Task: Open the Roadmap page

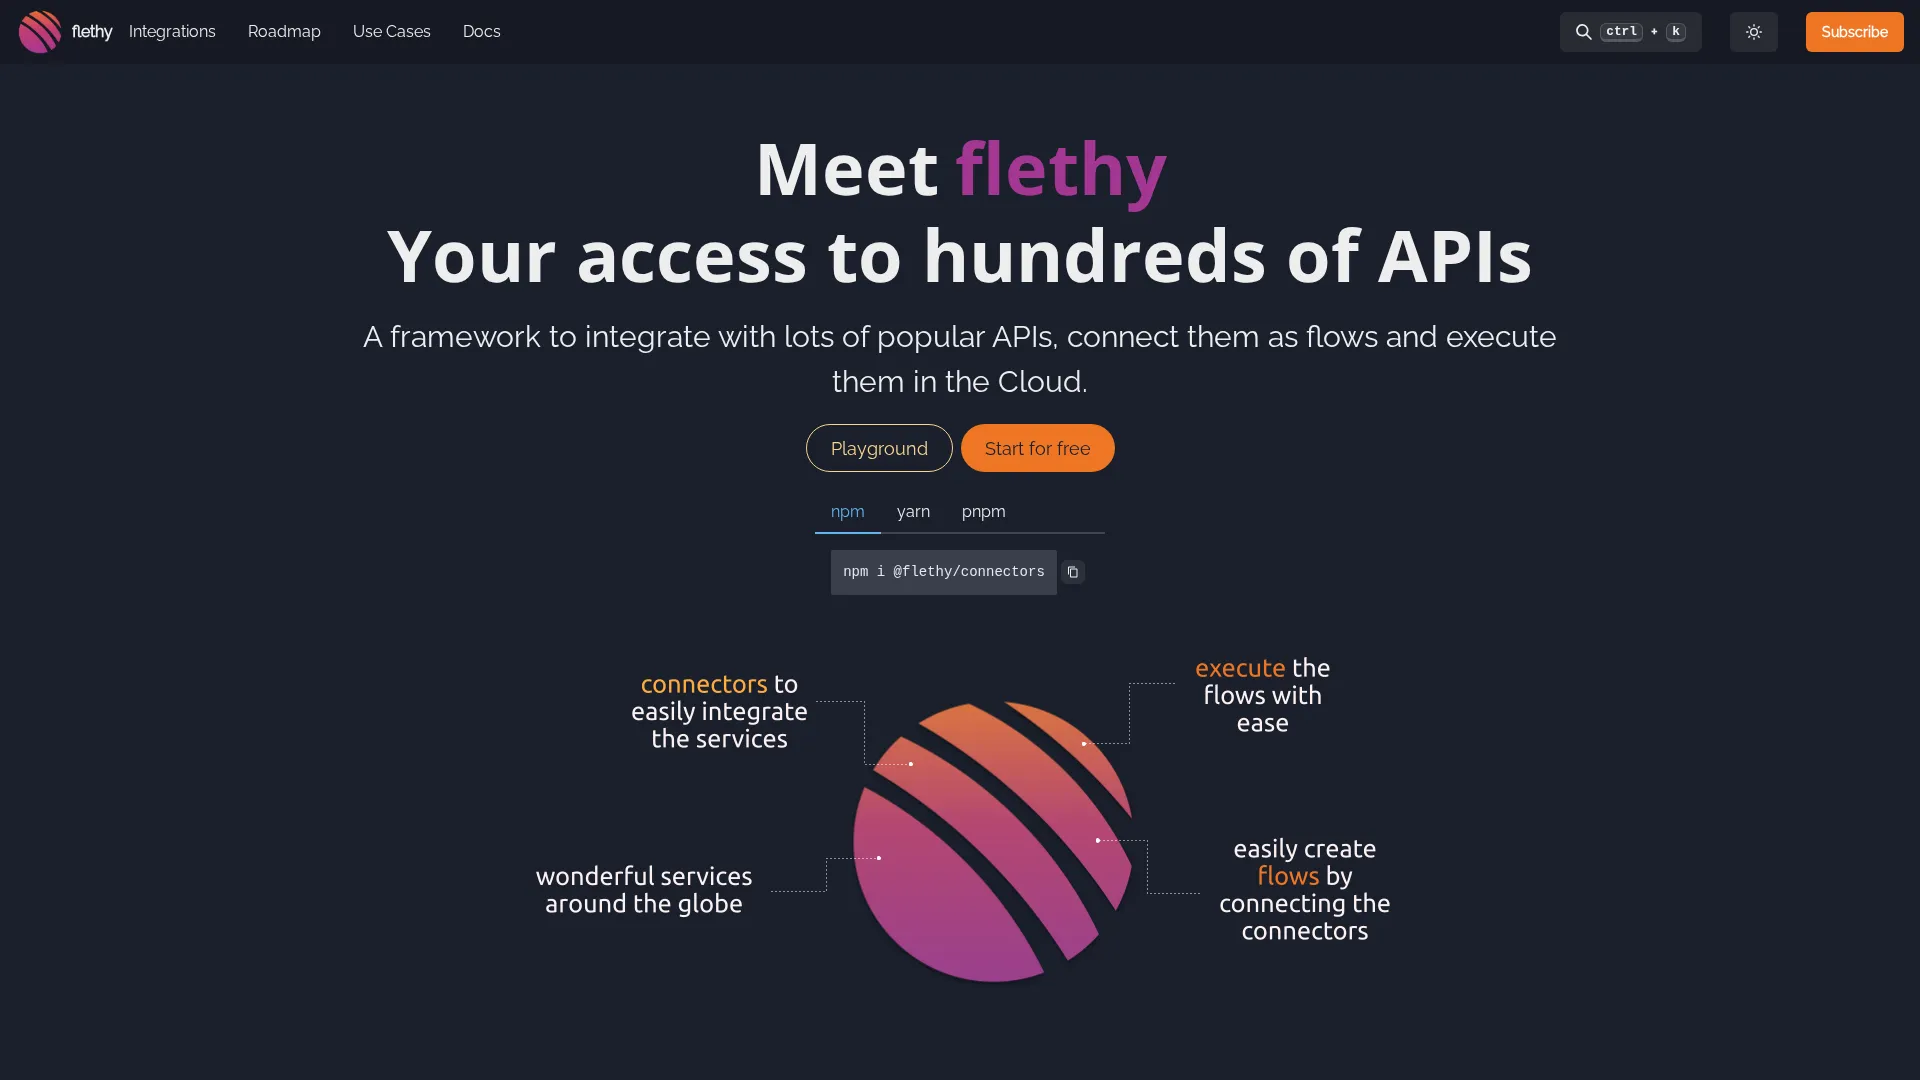Action: (284, 32)
